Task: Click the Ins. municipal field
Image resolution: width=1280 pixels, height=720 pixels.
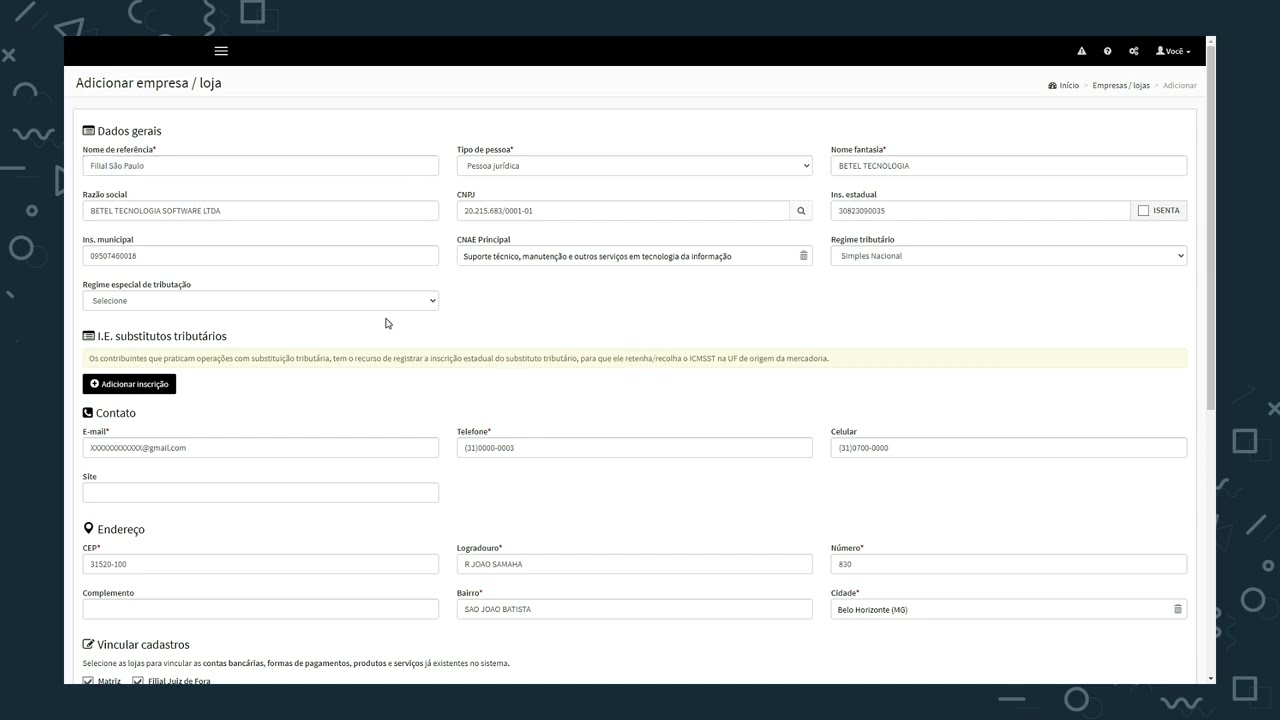Action: 261,256
